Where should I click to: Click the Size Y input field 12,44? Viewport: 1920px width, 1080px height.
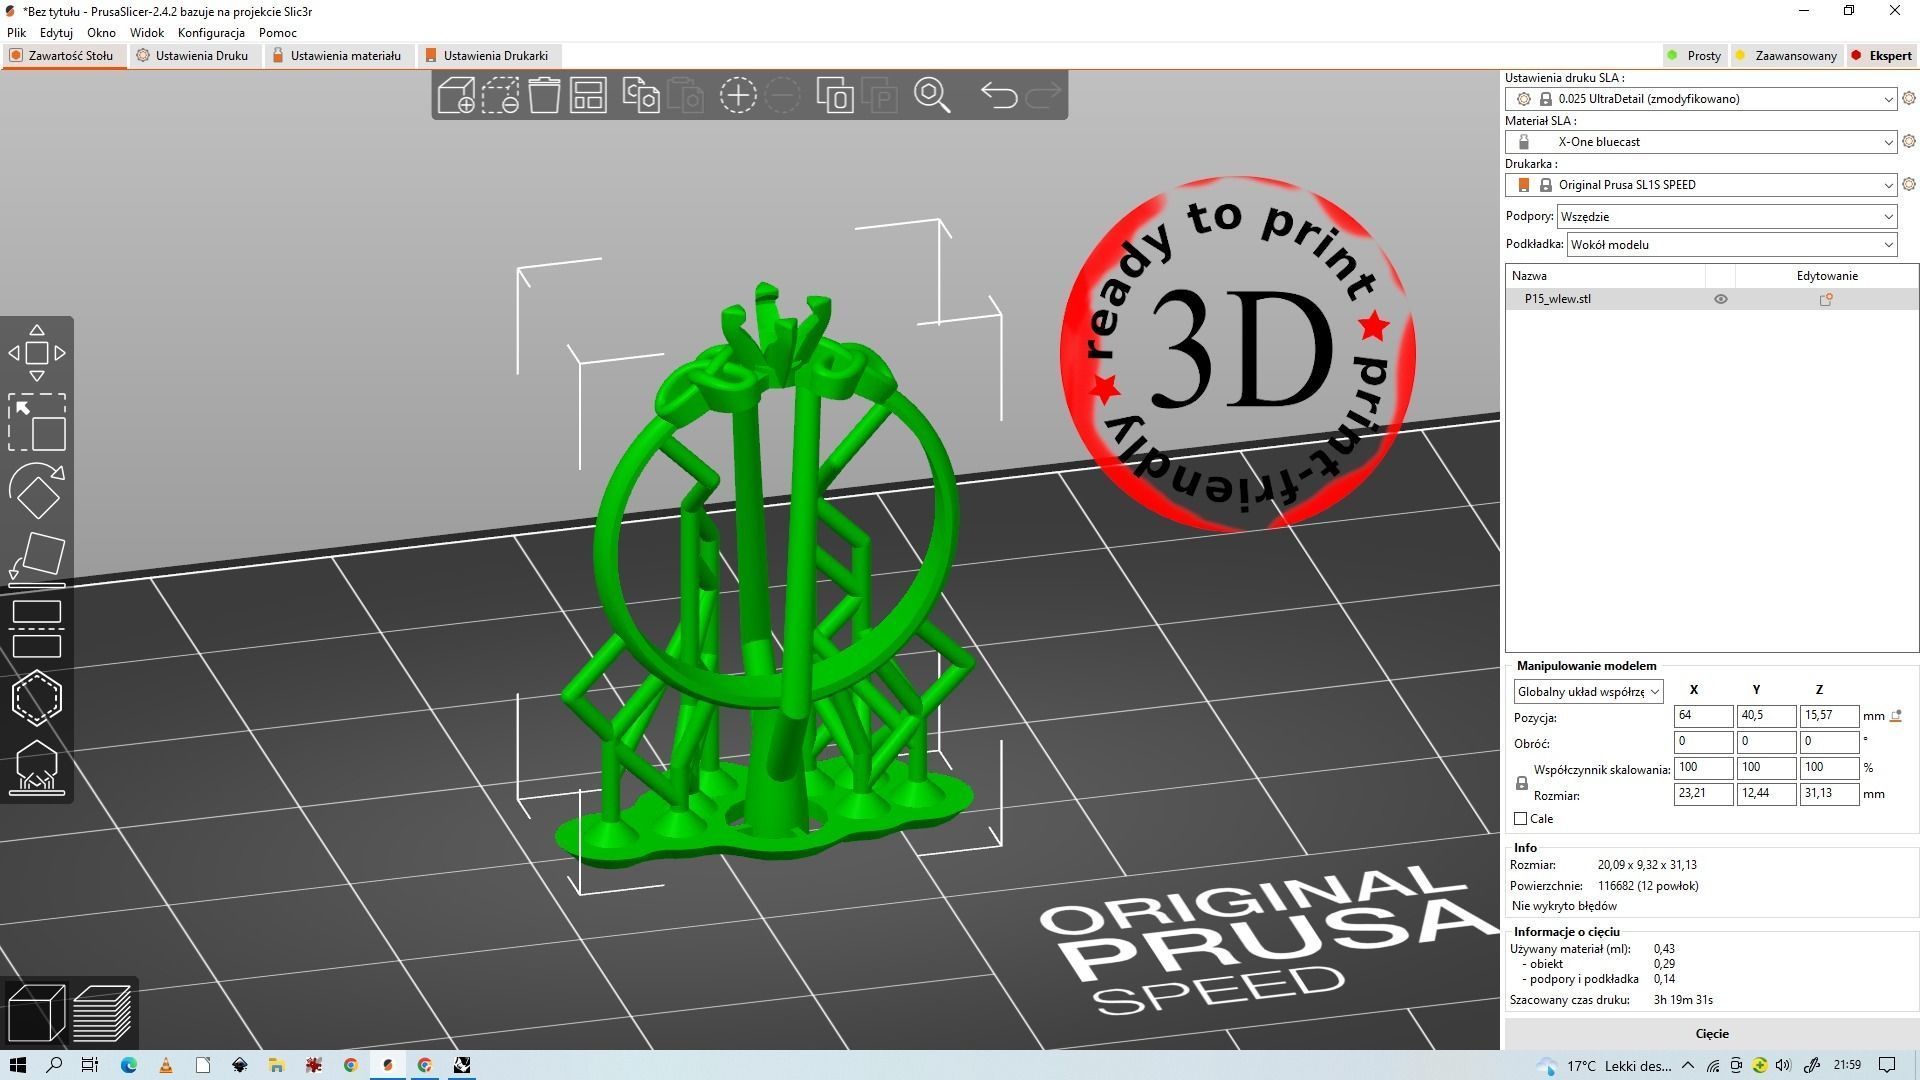tap(1766, 794)
